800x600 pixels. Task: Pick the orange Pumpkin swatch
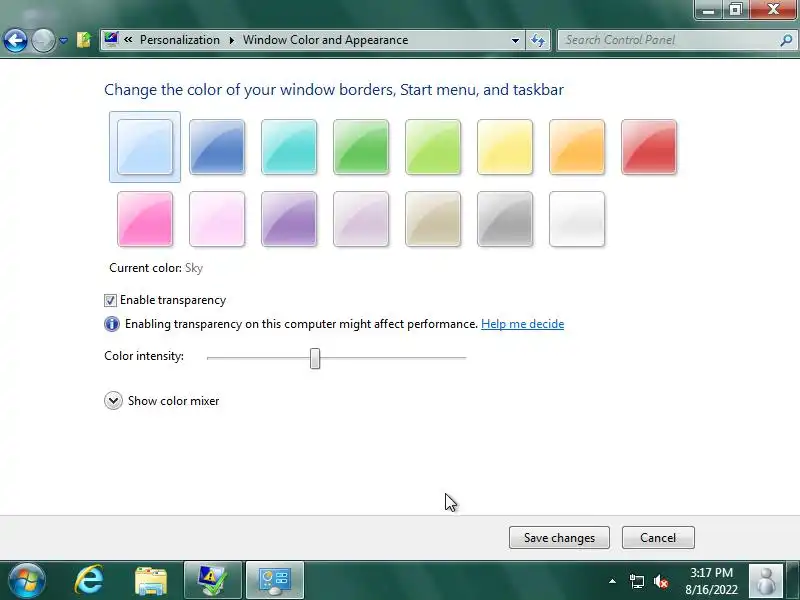point(577,147)
